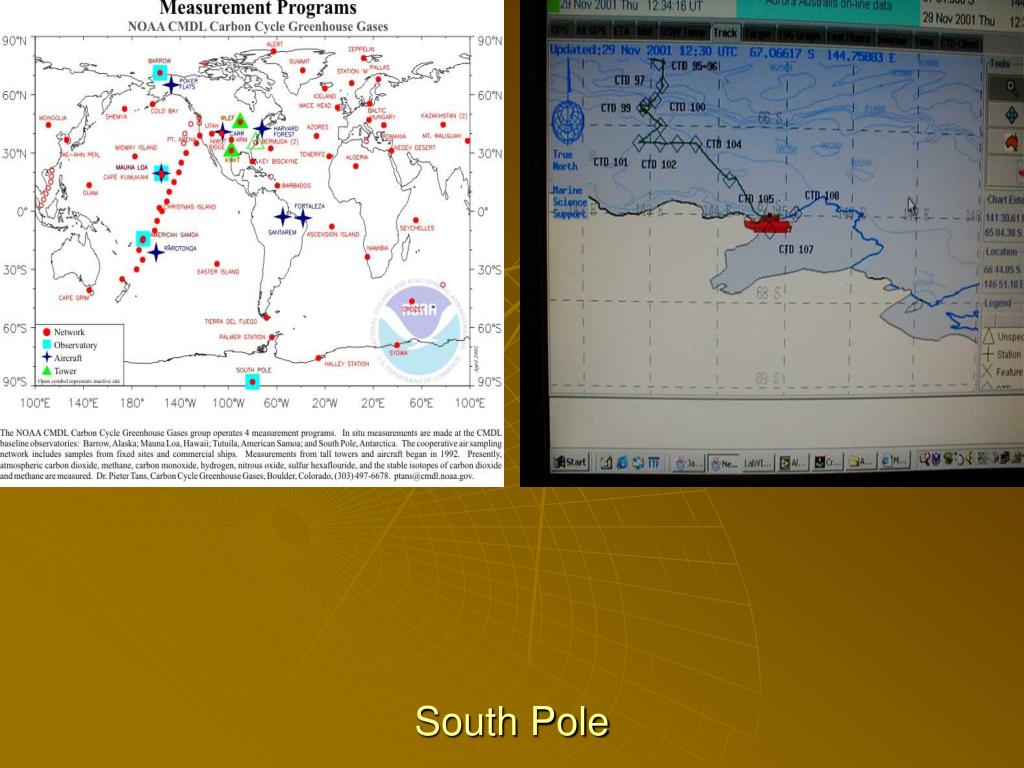The height and width of the screenshot is (768, 1024).
Task: Click the 'CTD 101' station label
Action: (611, 162)
